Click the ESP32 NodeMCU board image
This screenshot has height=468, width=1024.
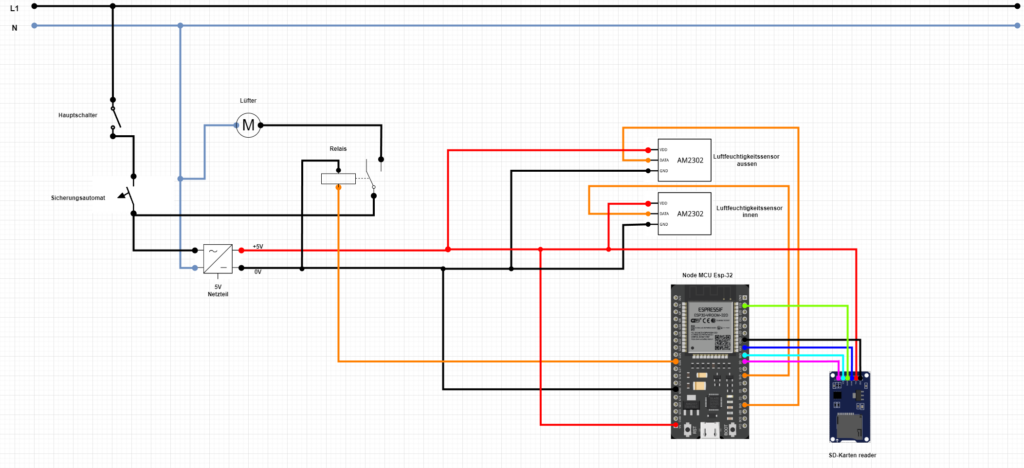(x=711, y=361)
